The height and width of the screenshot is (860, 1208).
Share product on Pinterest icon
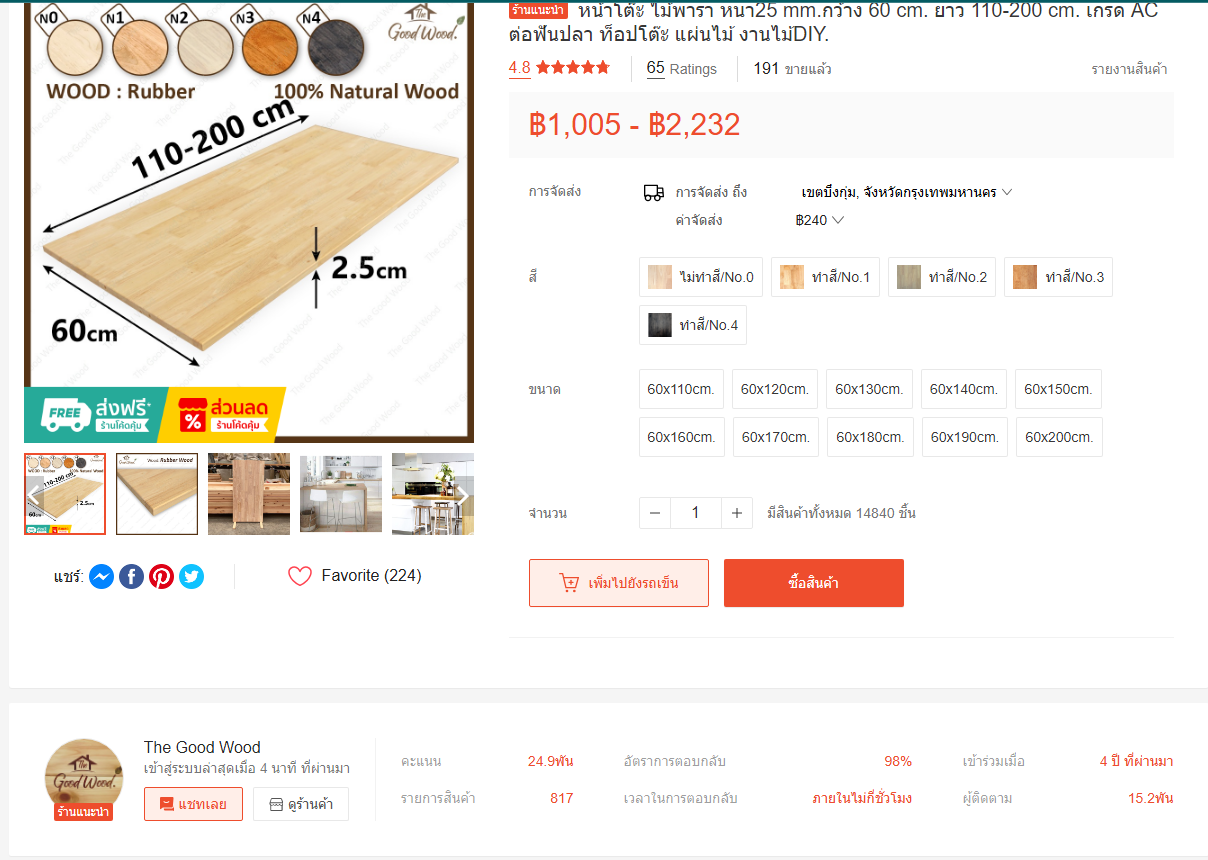pyautogui.click(x=161, y=576)
